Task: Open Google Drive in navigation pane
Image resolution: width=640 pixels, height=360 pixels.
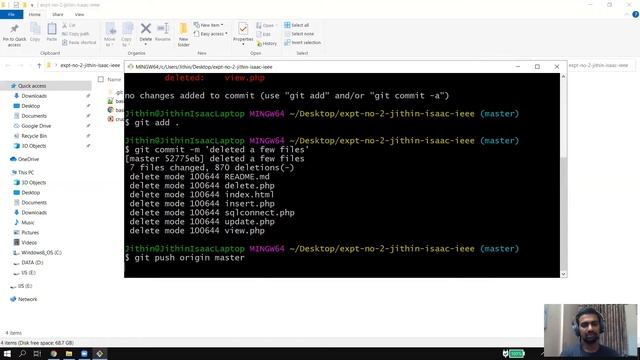Action: [36, 126]
